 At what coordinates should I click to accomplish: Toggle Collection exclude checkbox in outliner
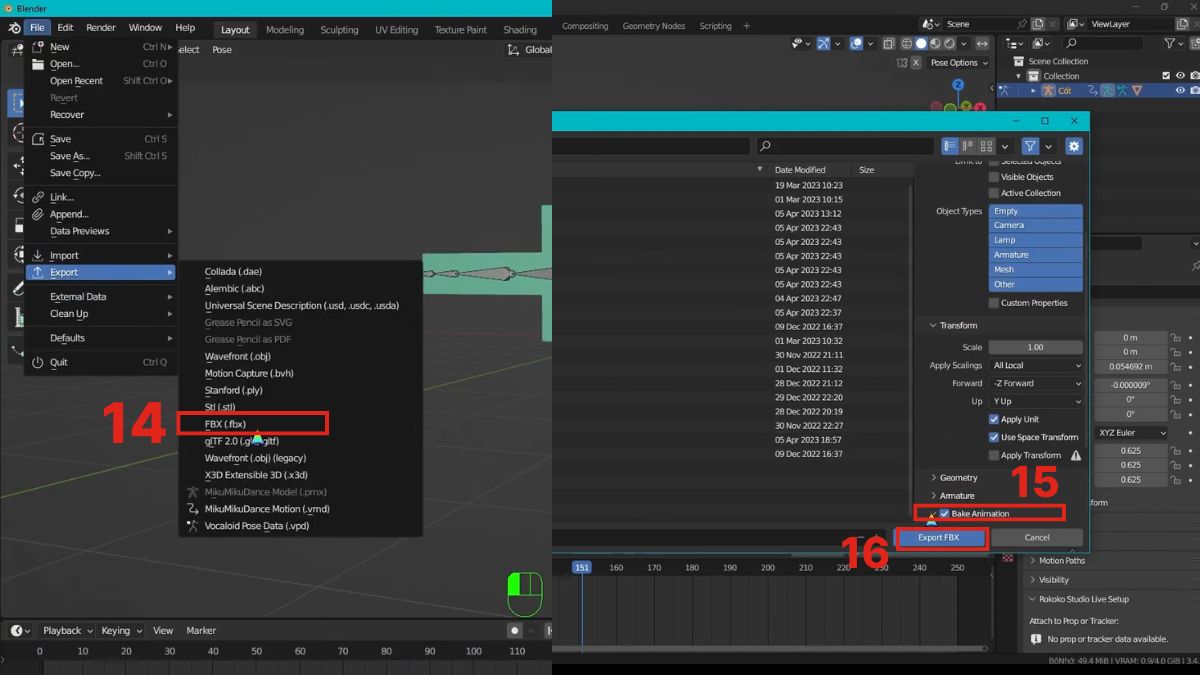(x=1166, y=76)
